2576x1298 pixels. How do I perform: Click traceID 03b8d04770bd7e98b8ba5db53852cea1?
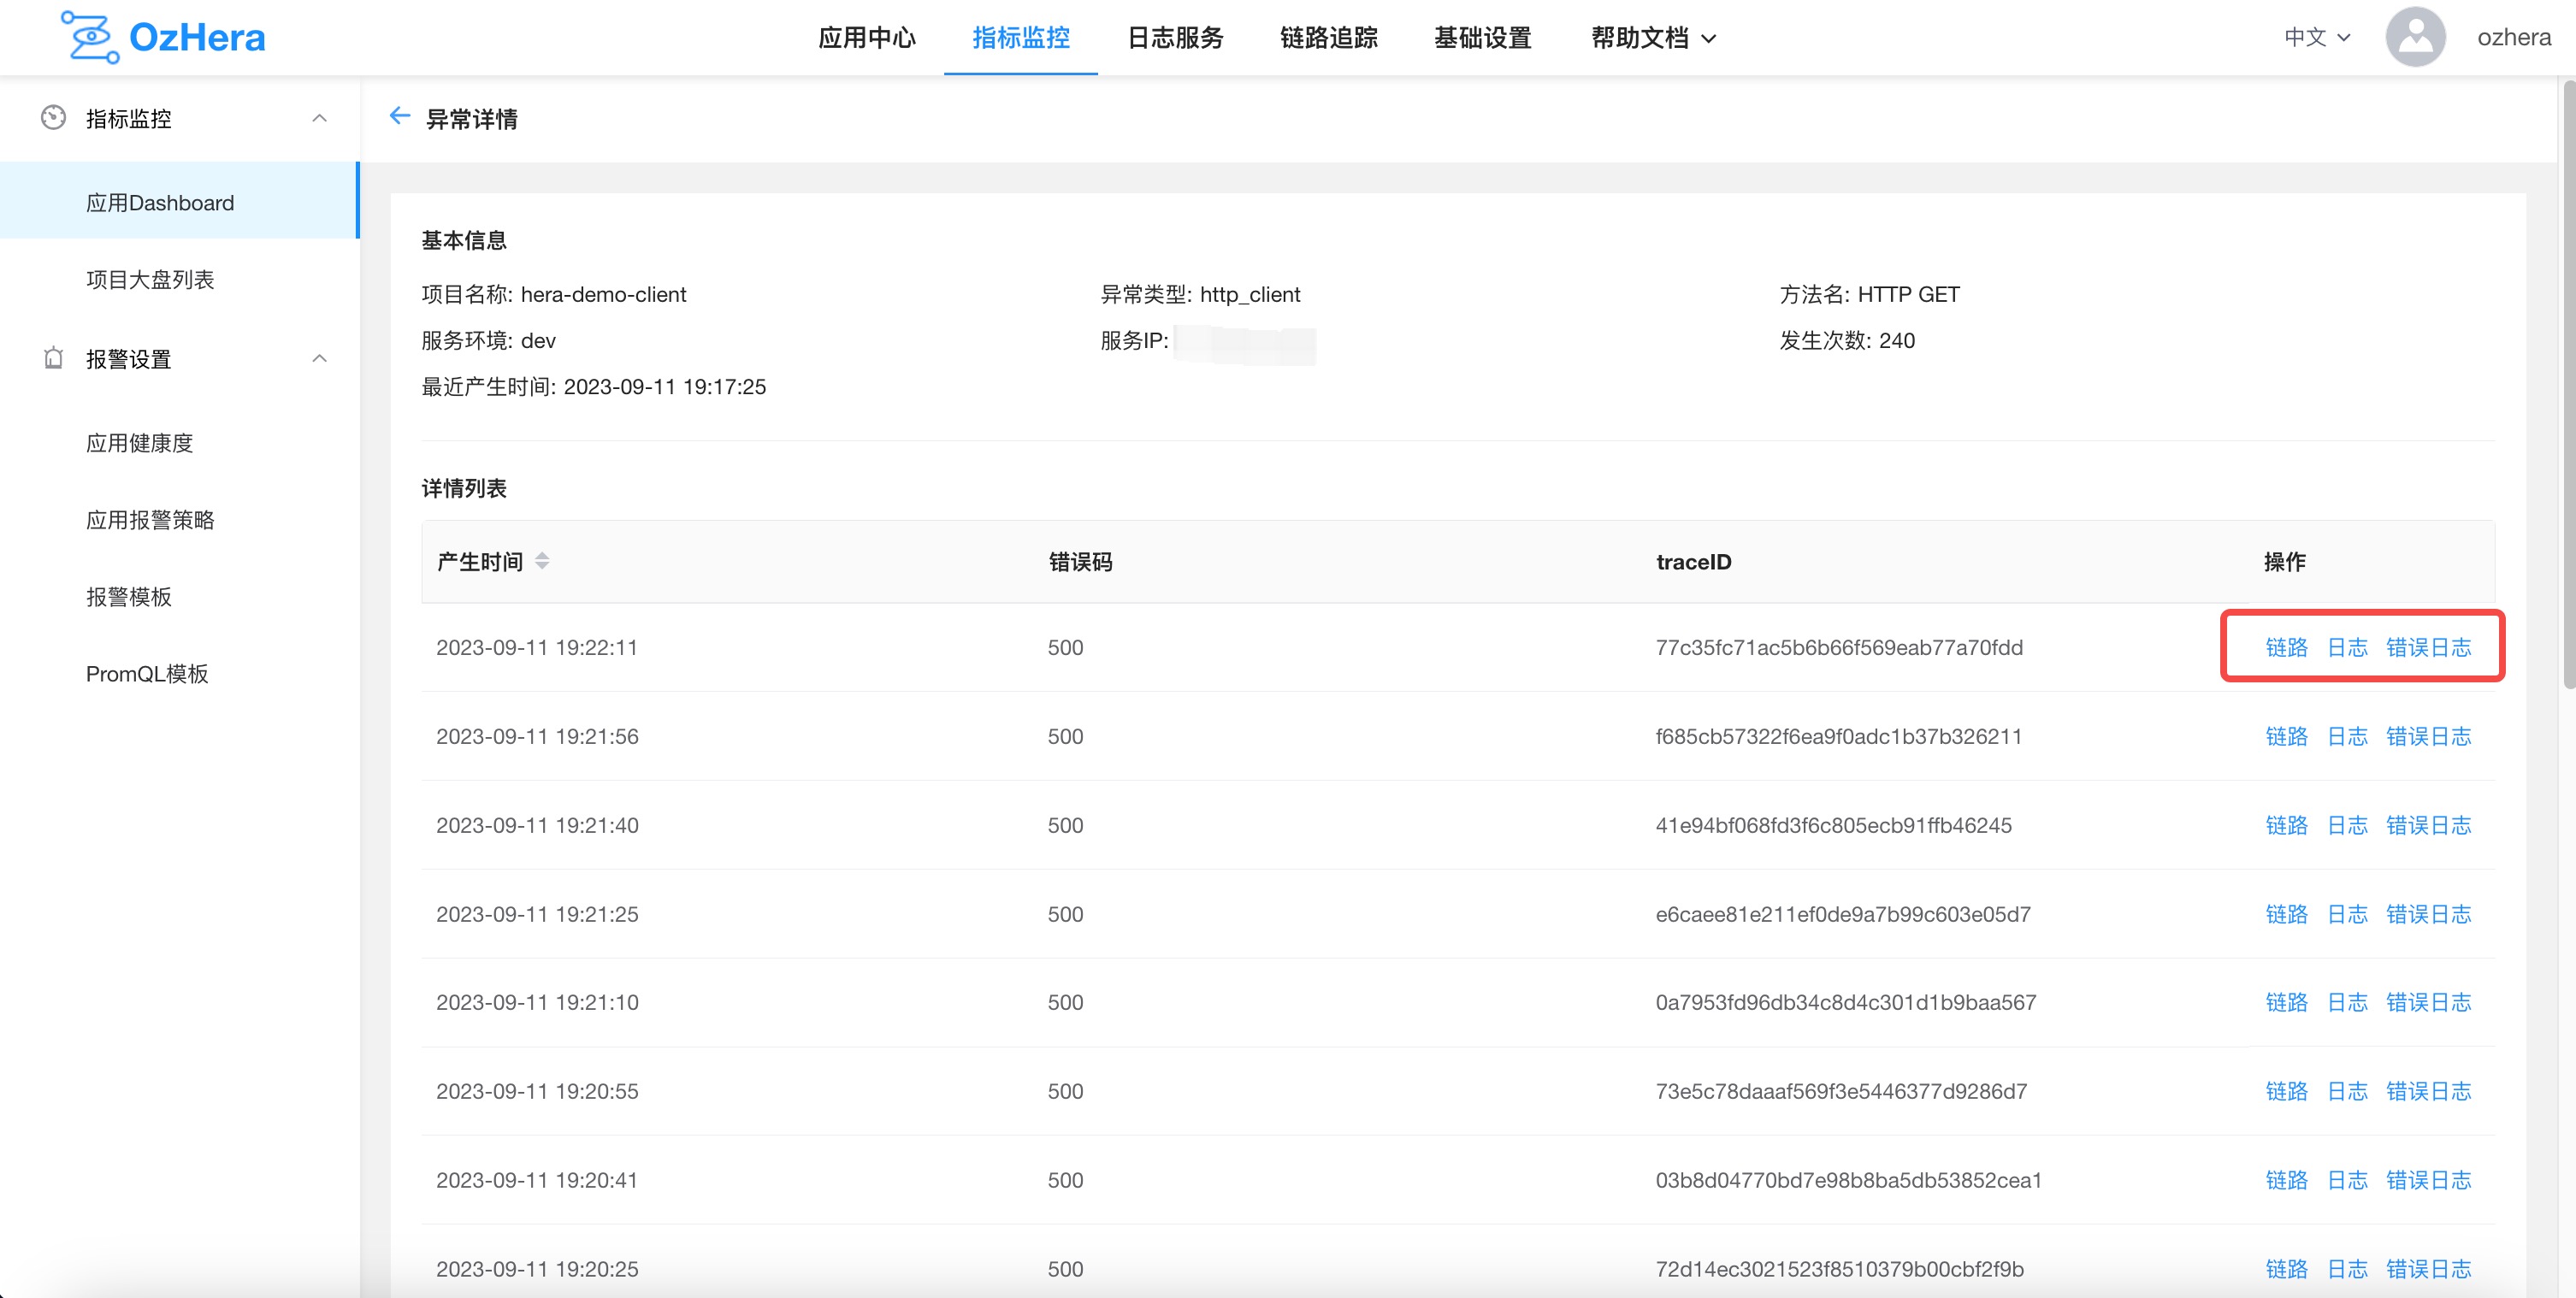[x=1848, y=1180]
